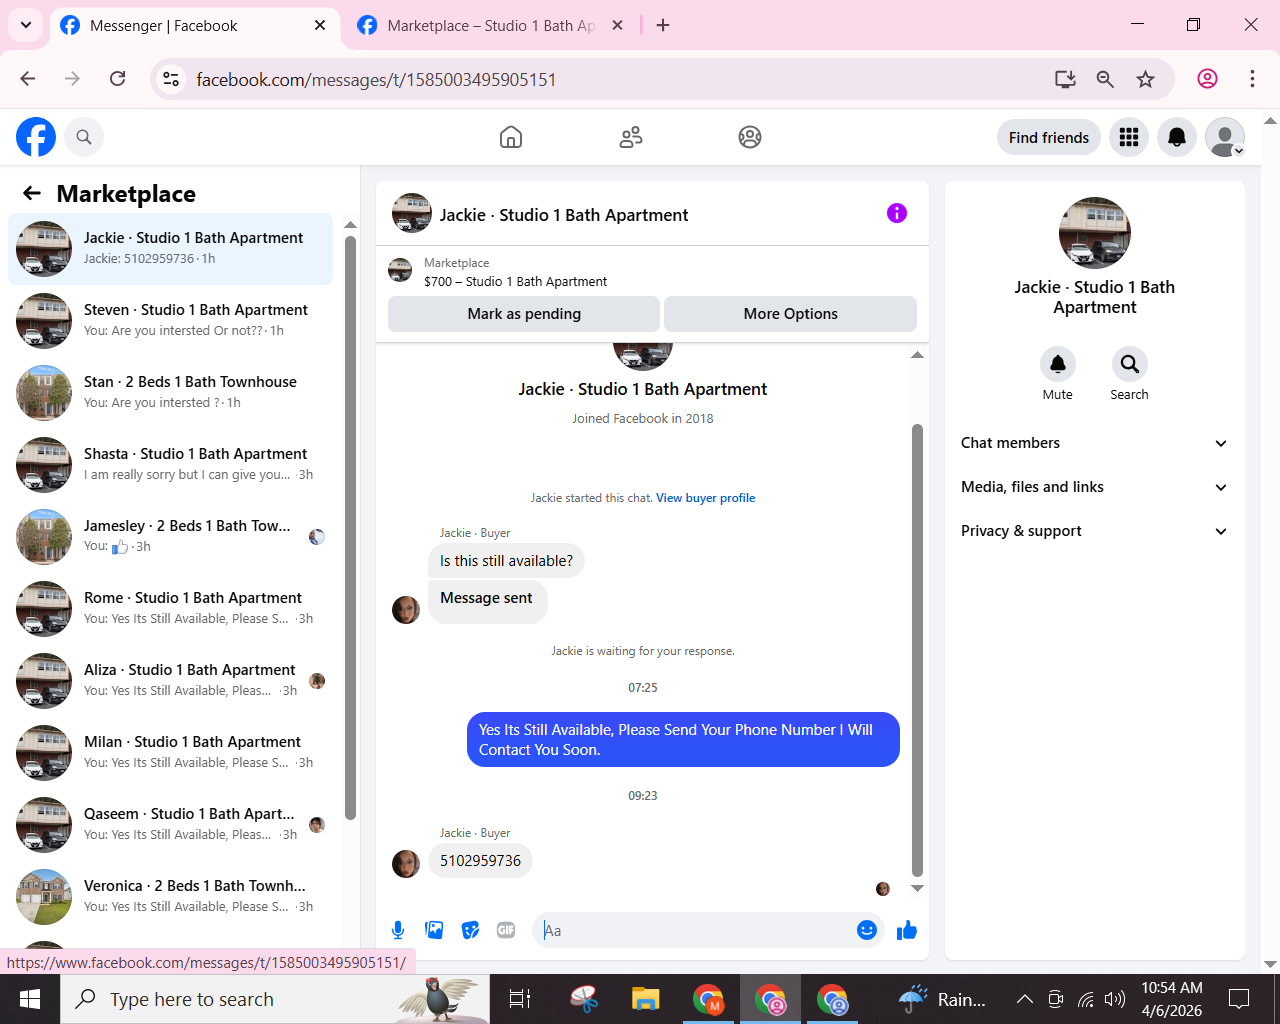Screen dimensions: 1280x1024
Task: Click the Find friends button
Action: pos(1049,137)
